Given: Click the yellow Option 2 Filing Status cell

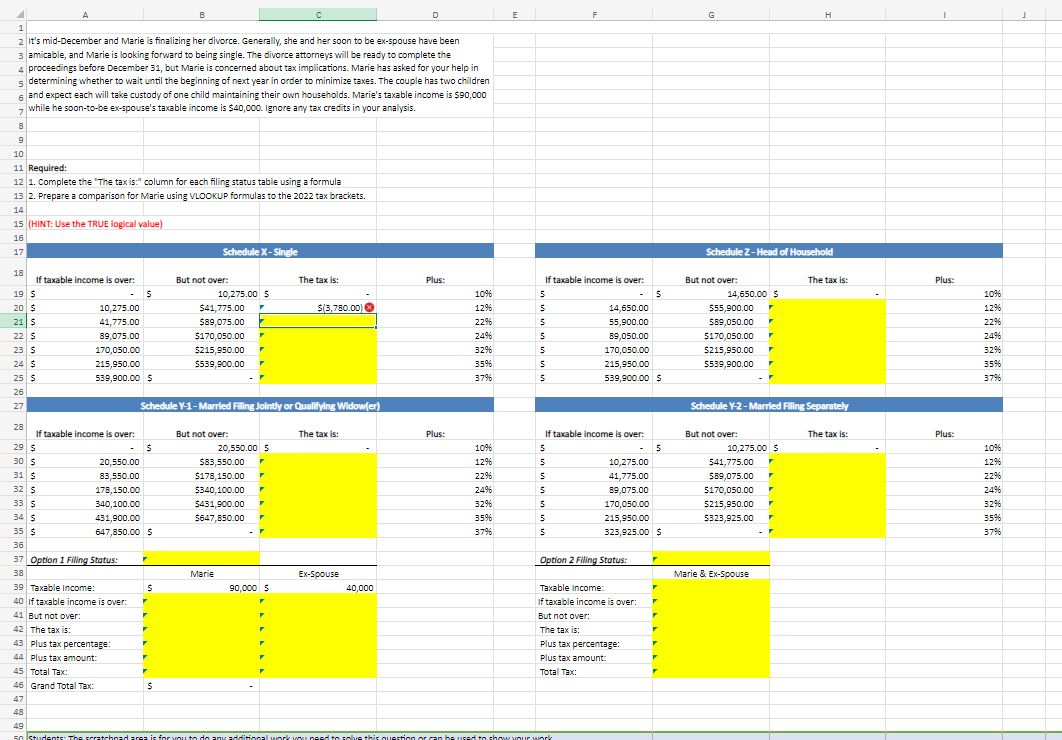Looking at the screenshot, I should coord(711,559).
